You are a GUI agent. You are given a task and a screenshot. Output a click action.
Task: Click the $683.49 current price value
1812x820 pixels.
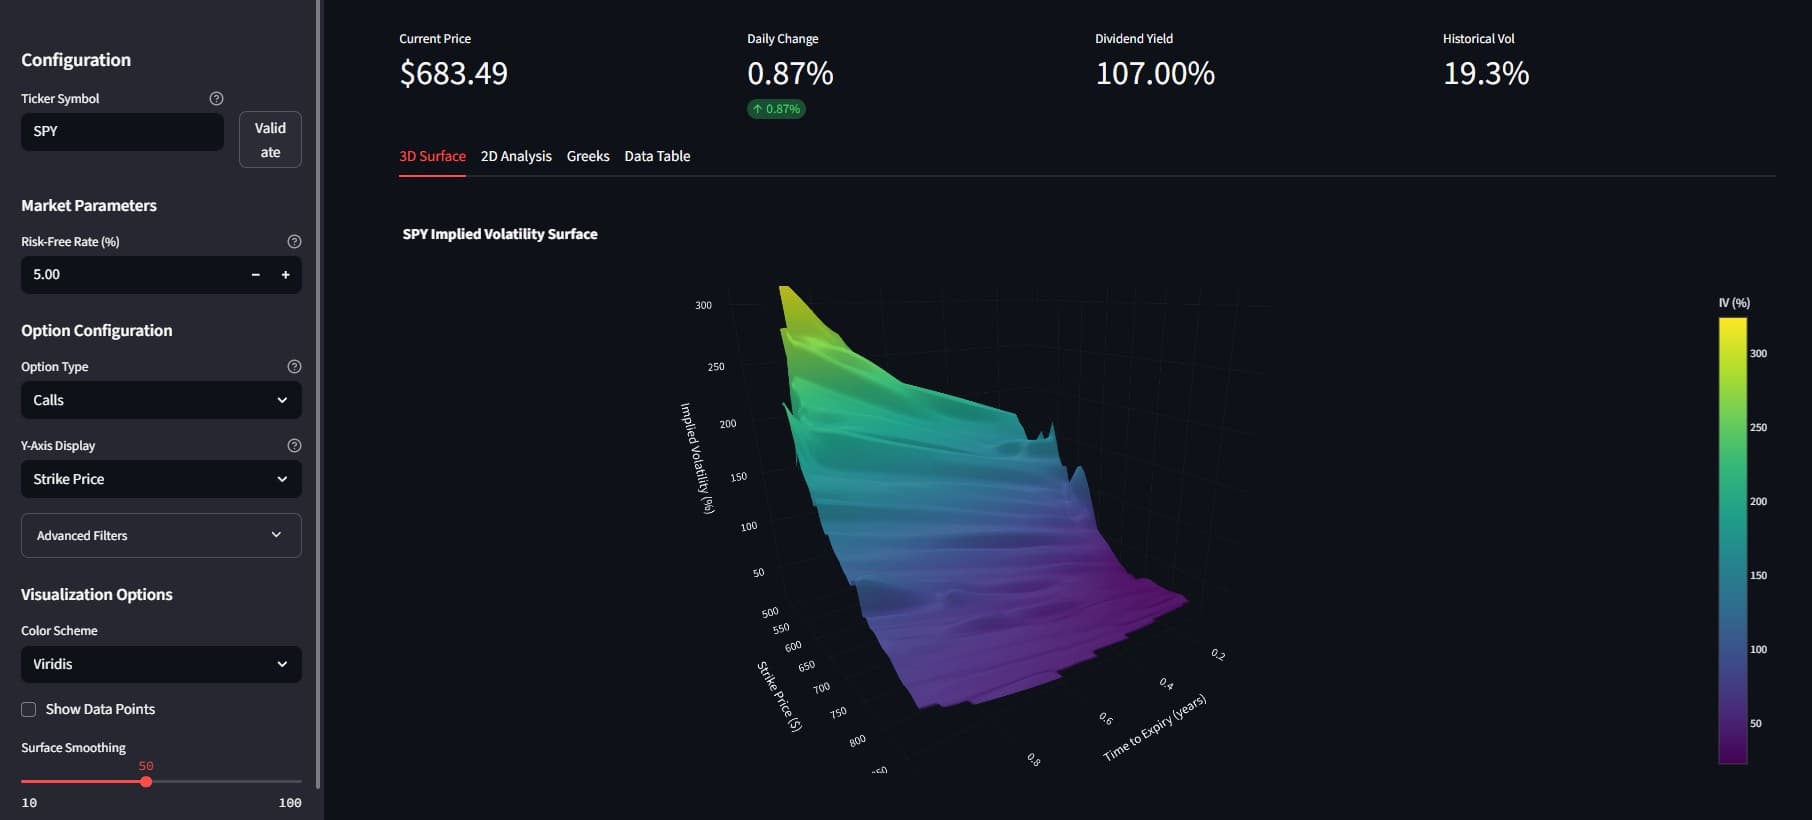coord(453,73)
